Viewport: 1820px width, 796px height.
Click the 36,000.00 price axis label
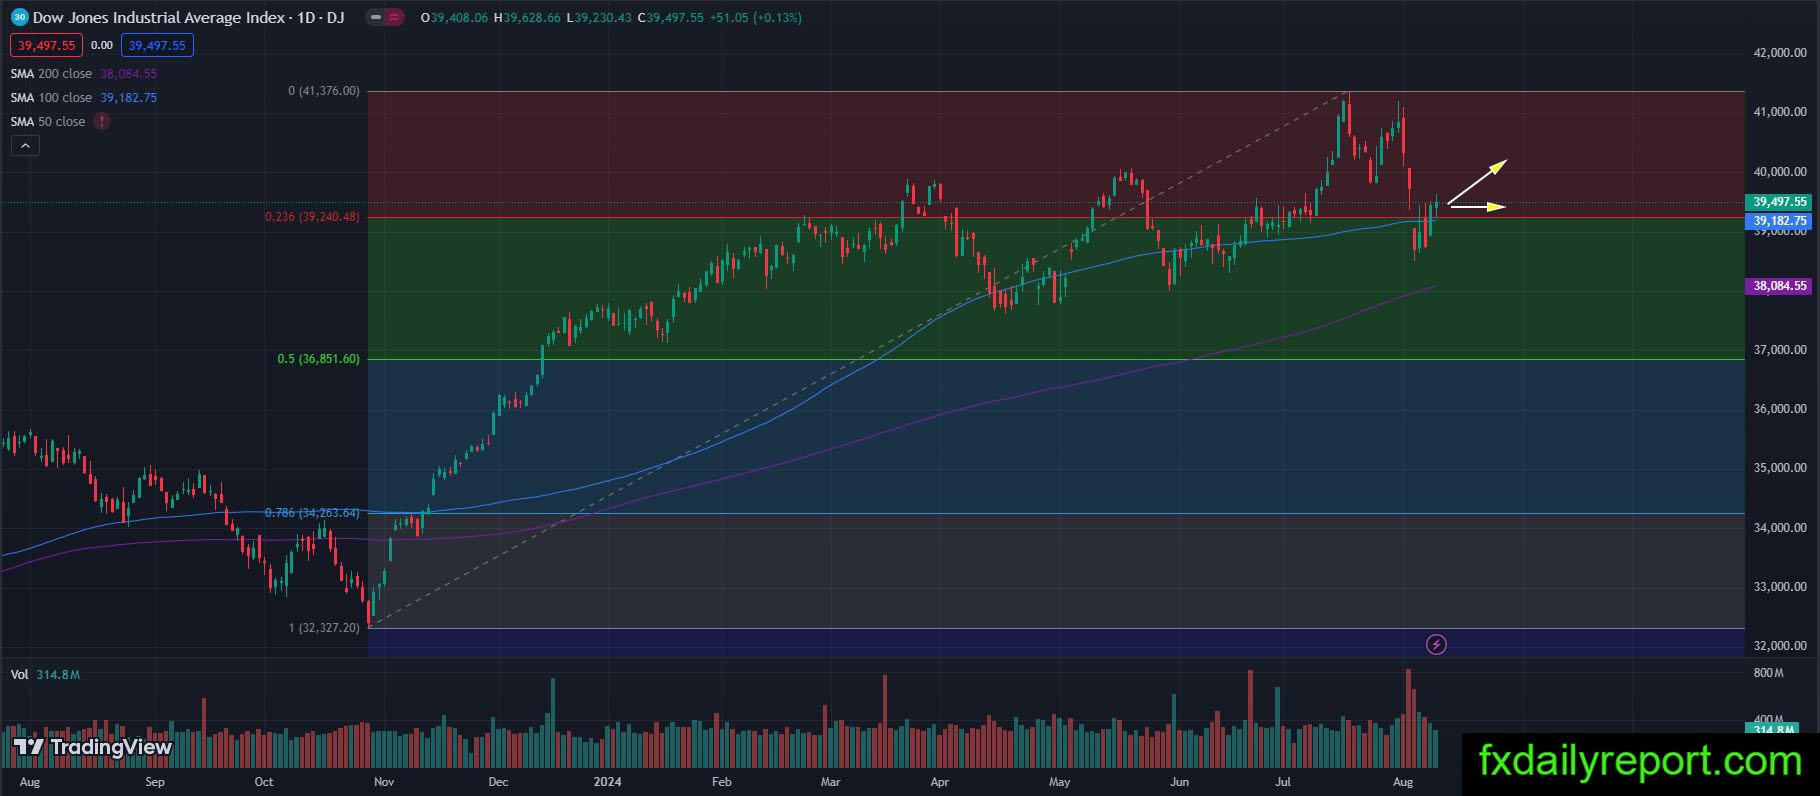(1780, 409)
